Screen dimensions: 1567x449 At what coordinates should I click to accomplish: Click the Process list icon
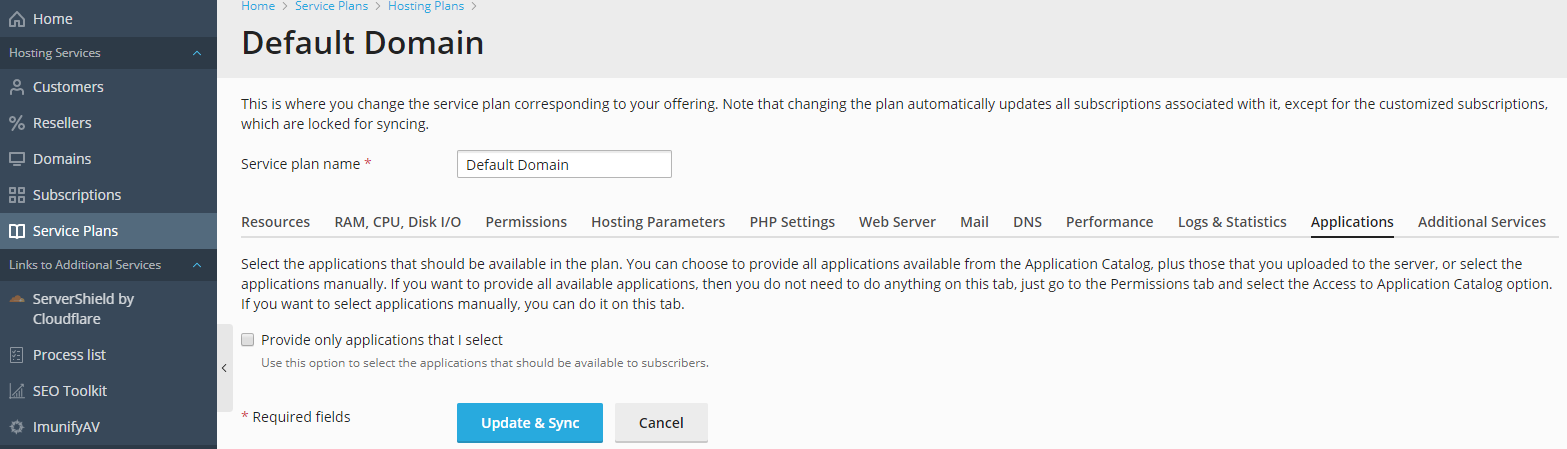[17, 355]
